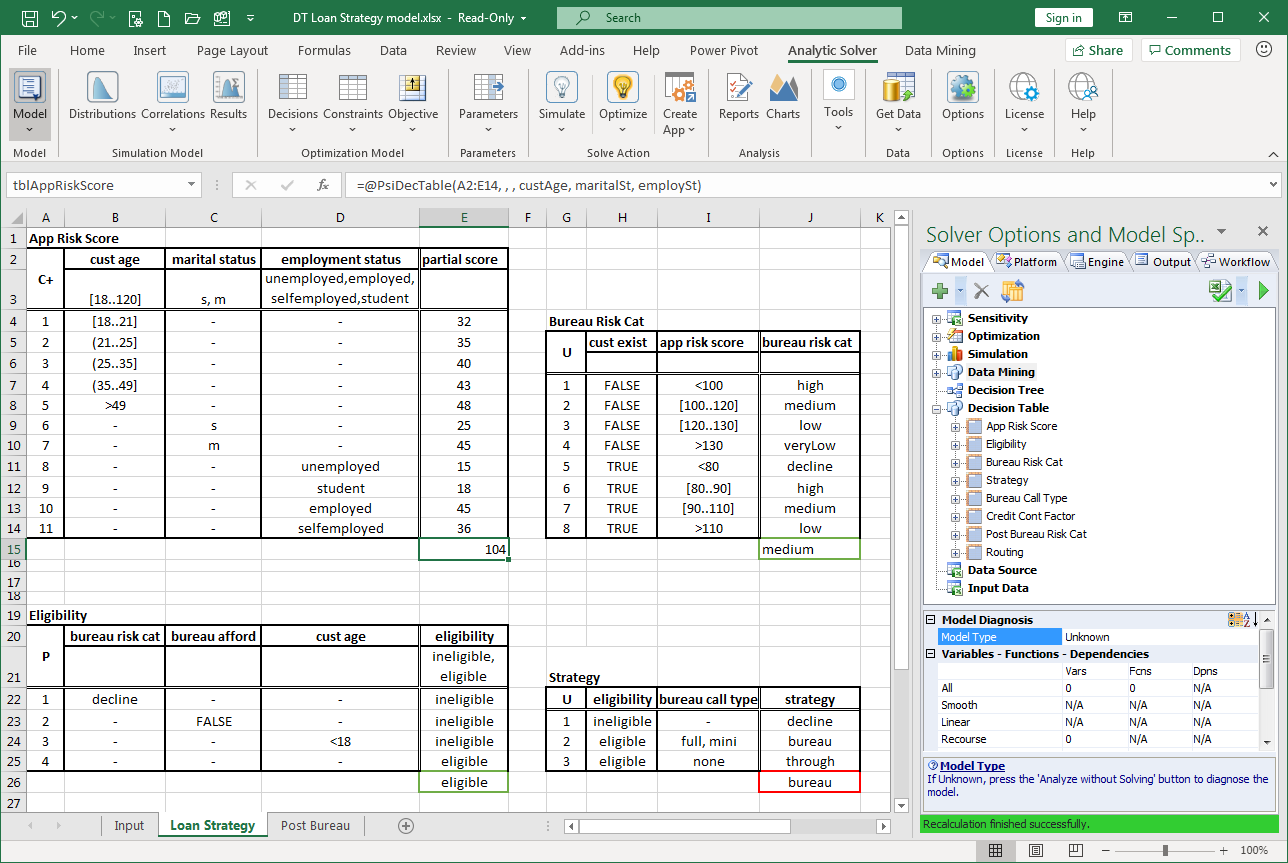Viewport: 1288px width, 863px height.
Task: Expand the Sensitivity tree node
Action: pyautogui.click(x=937, y=318)
